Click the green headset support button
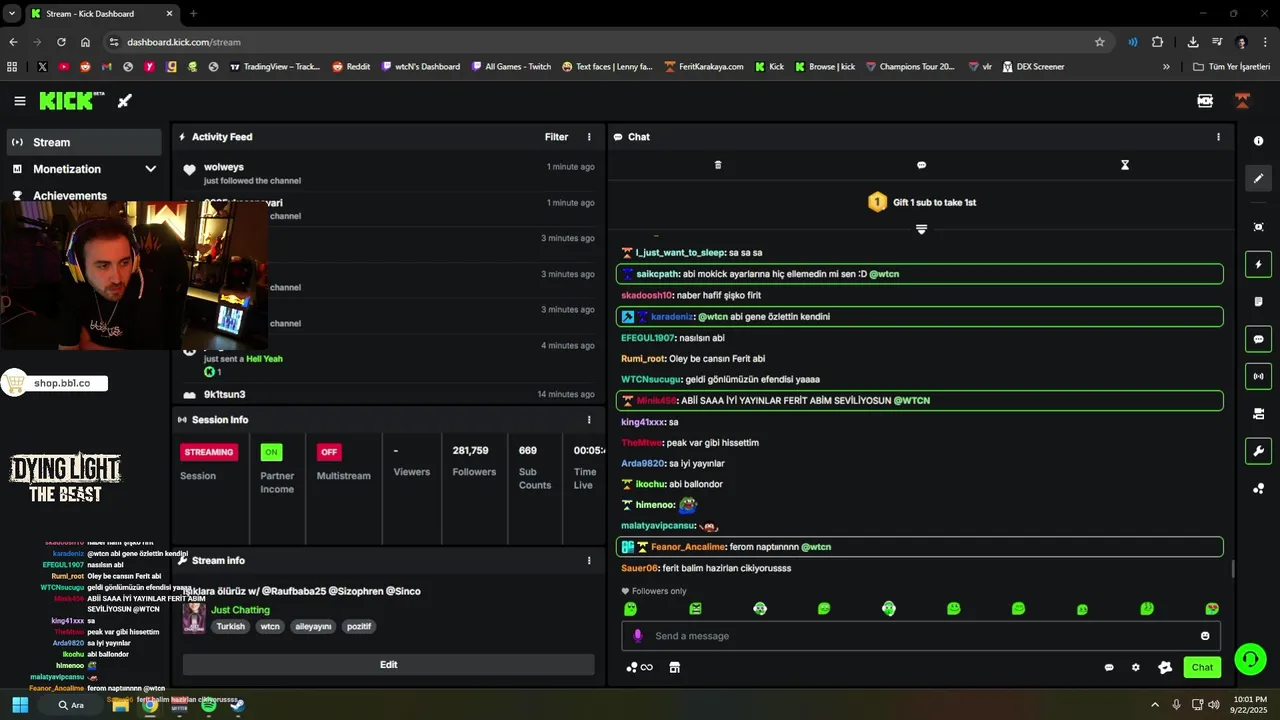Image resolution: width=1280 pixels, height=720 pixels. [x=1250, y=659]
